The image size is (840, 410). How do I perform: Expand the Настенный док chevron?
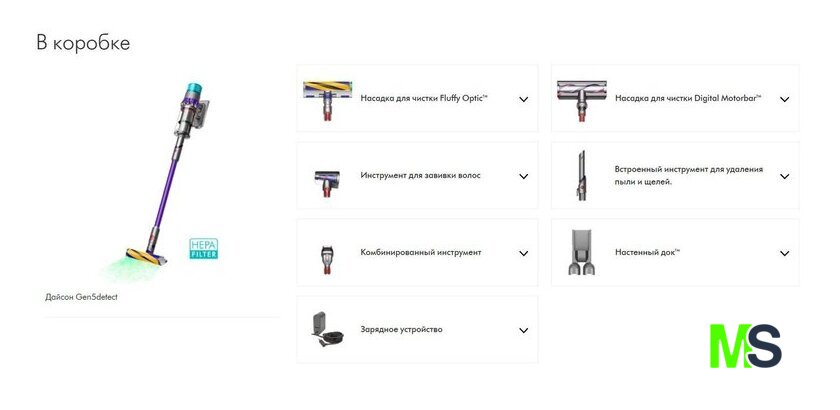click(784, 253)
